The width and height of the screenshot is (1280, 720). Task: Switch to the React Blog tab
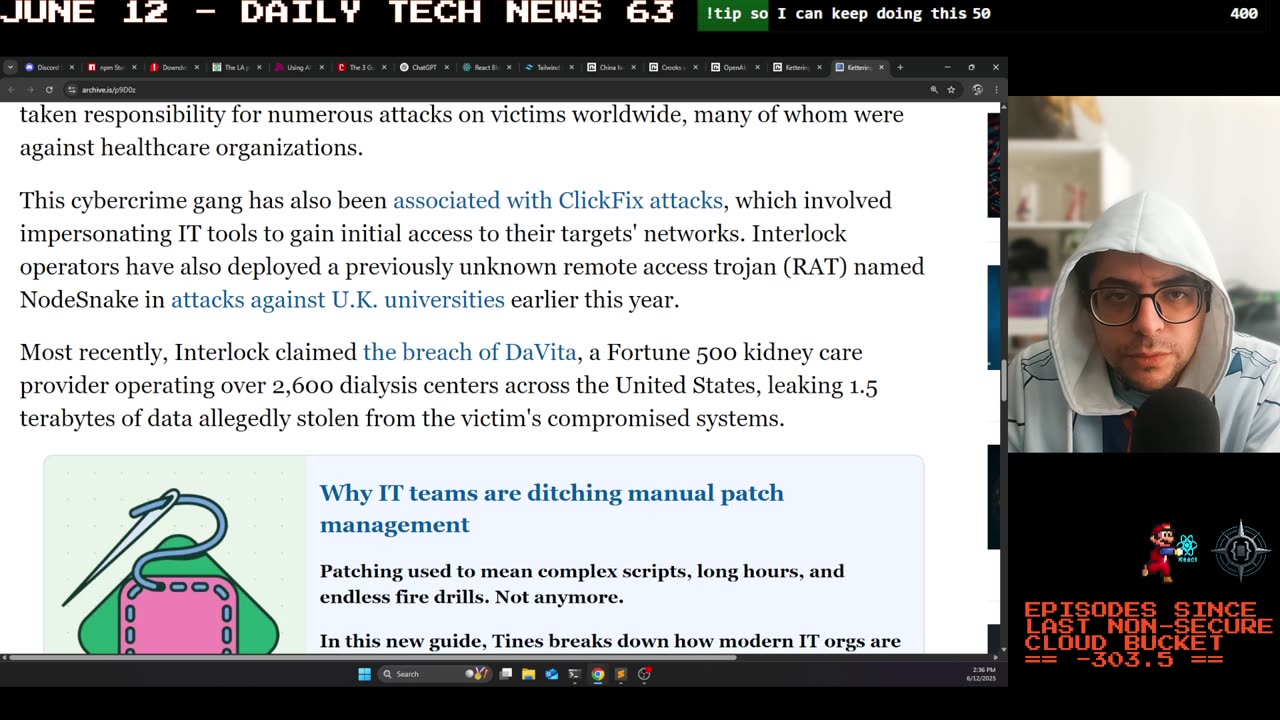pos(485,67)
